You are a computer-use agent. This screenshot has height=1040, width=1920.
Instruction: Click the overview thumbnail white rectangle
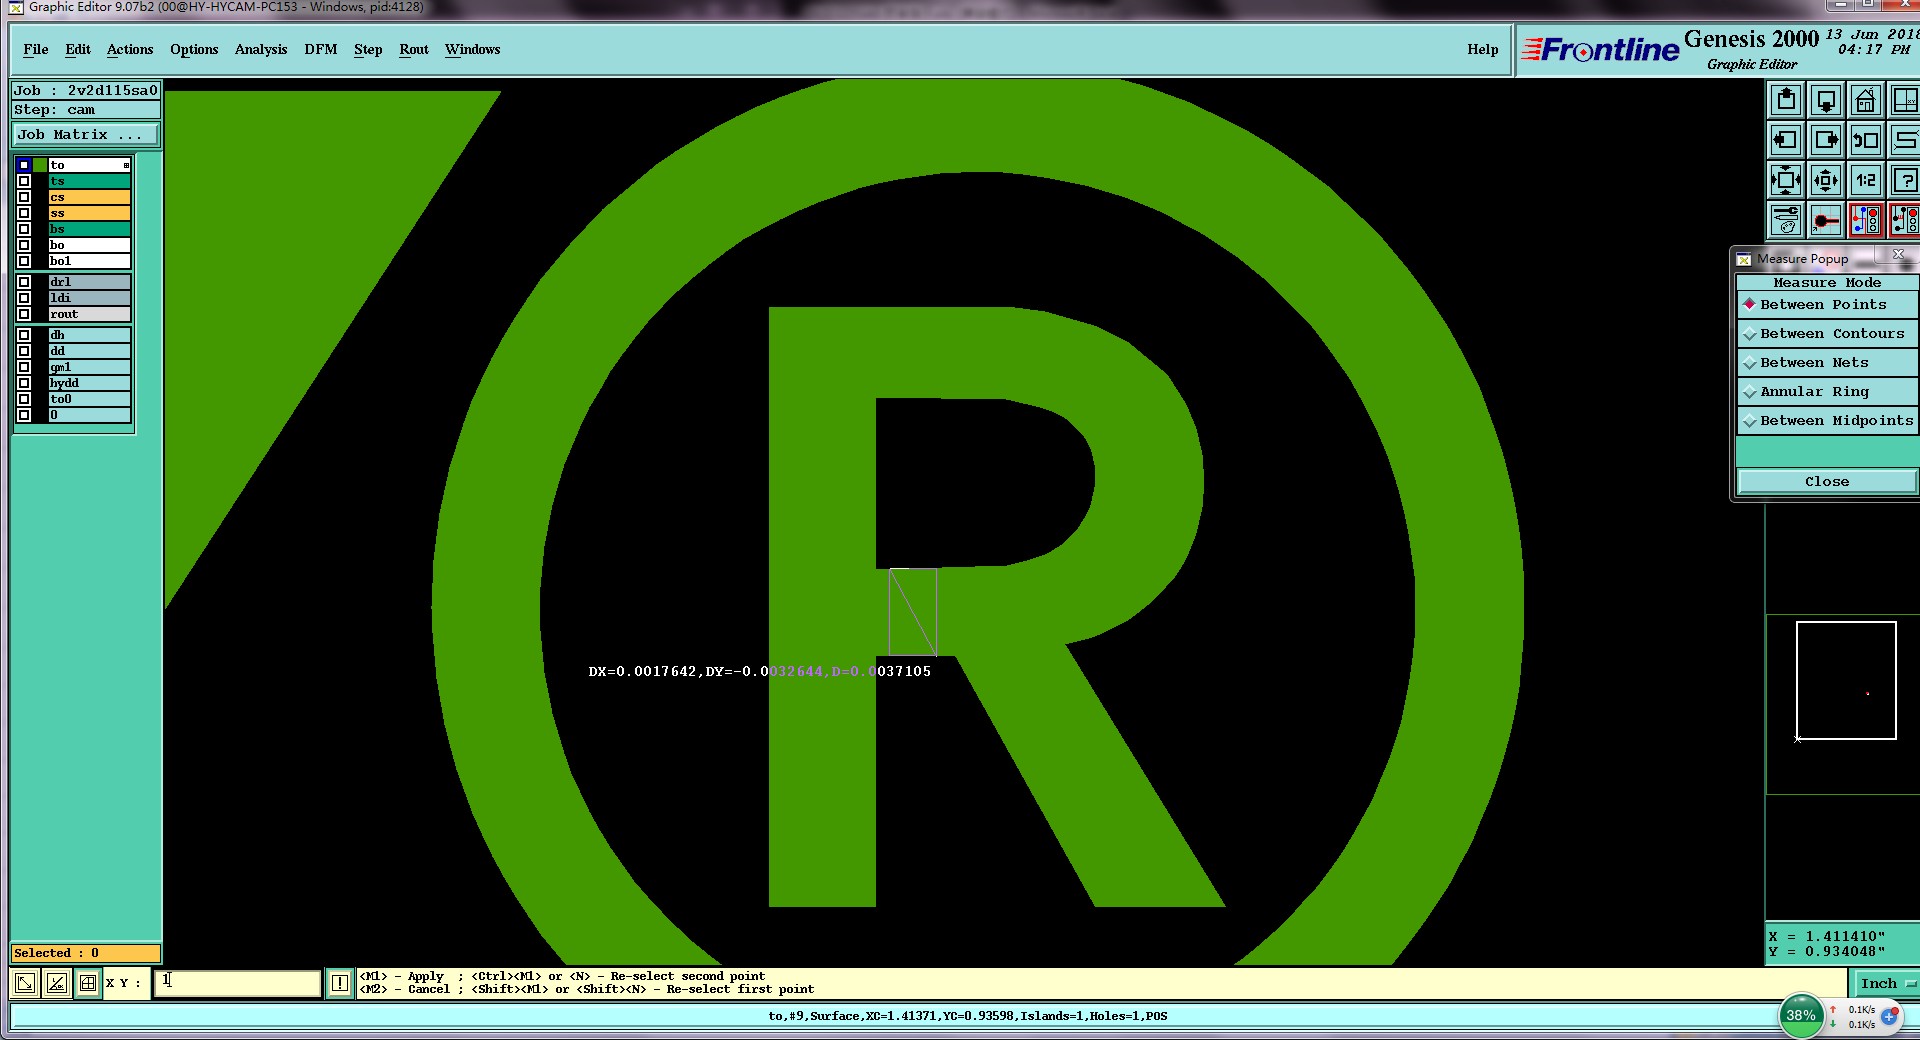coord(1846,681)
